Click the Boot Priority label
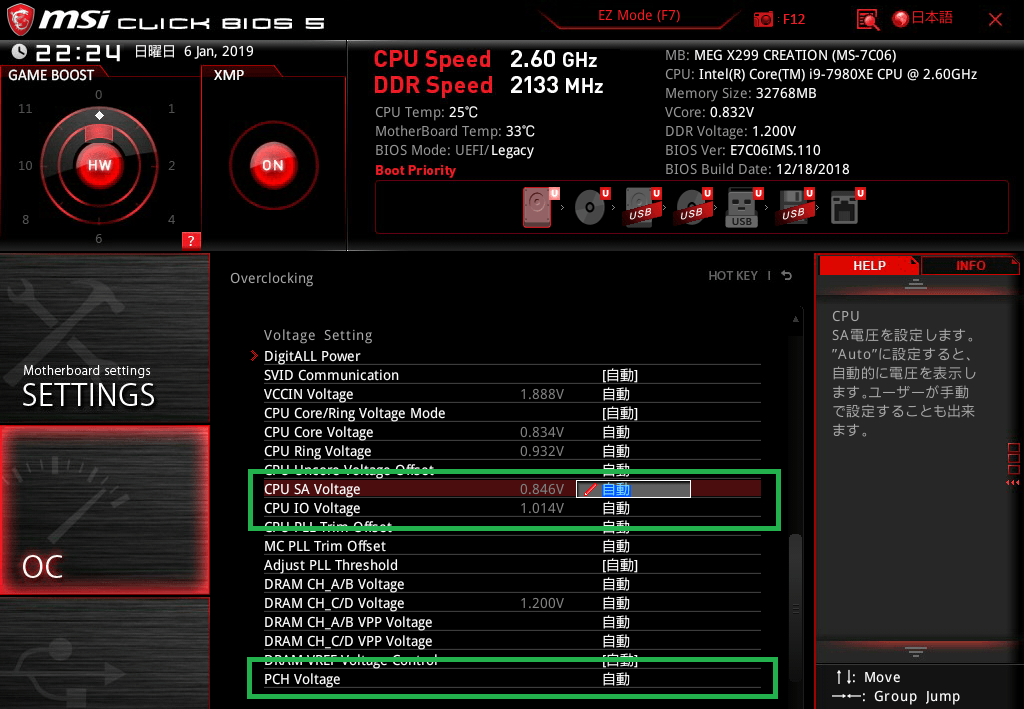 click(x=415, y=170)
